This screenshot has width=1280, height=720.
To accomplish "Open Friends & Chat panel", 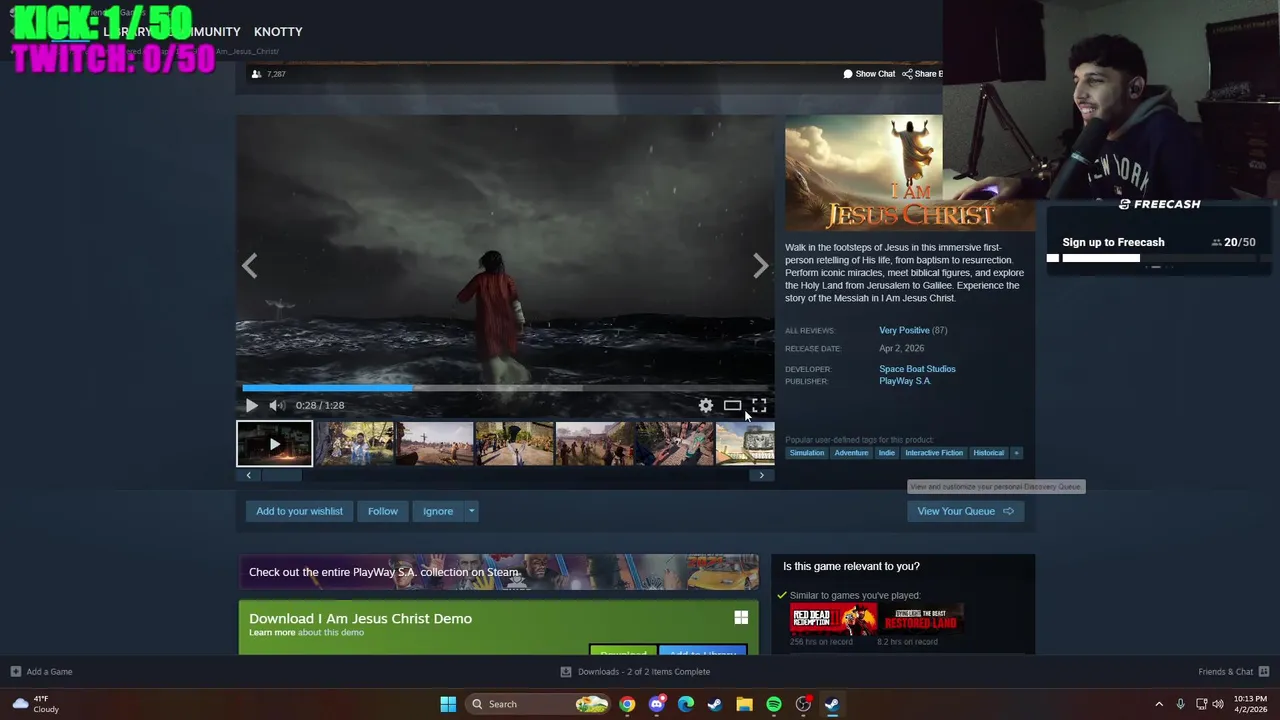I will tap(1225, 672).
